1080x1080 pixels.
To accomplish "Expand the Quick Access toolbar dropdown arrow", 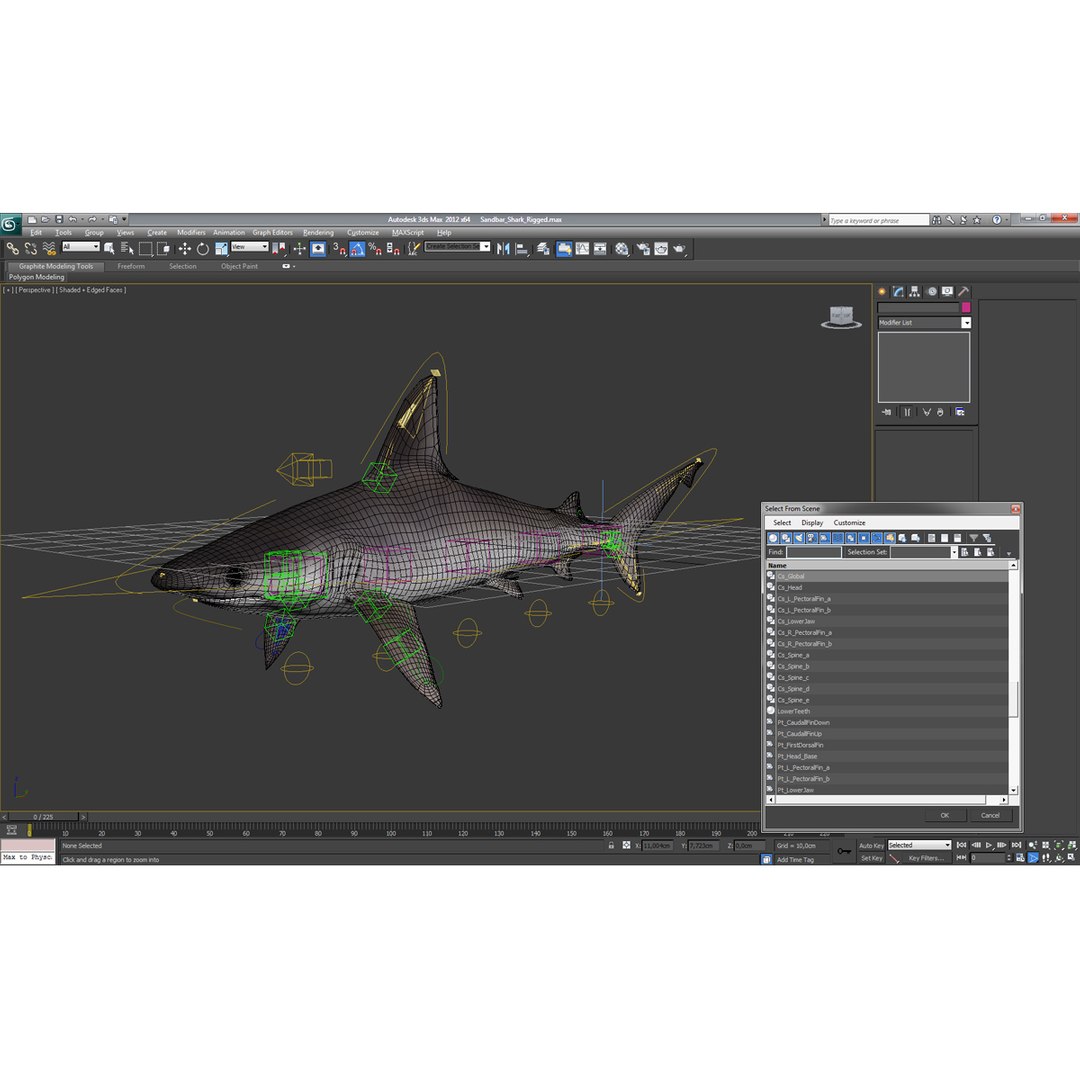I will pos(124,220).
